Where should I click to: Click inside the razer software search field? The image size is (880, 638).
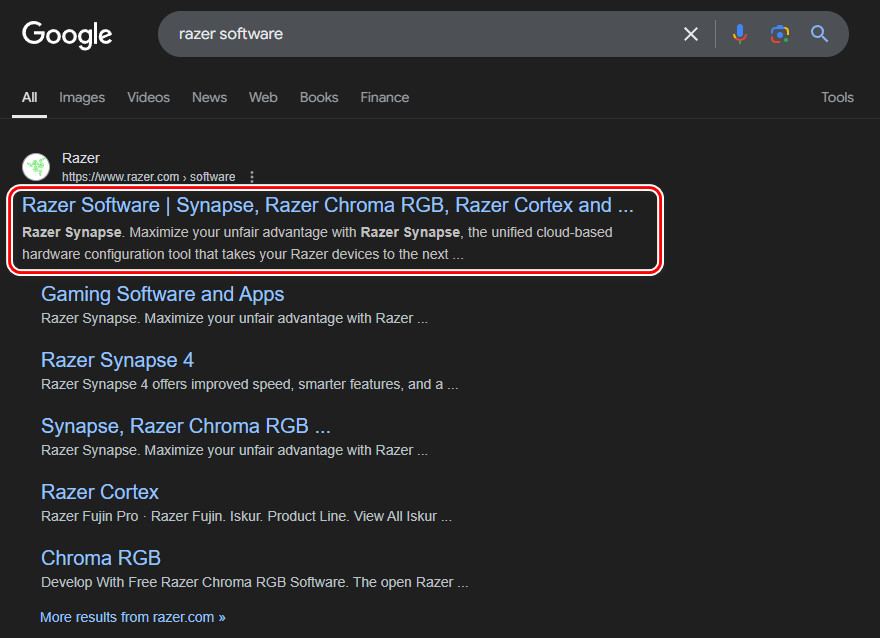tap(420, 34)
